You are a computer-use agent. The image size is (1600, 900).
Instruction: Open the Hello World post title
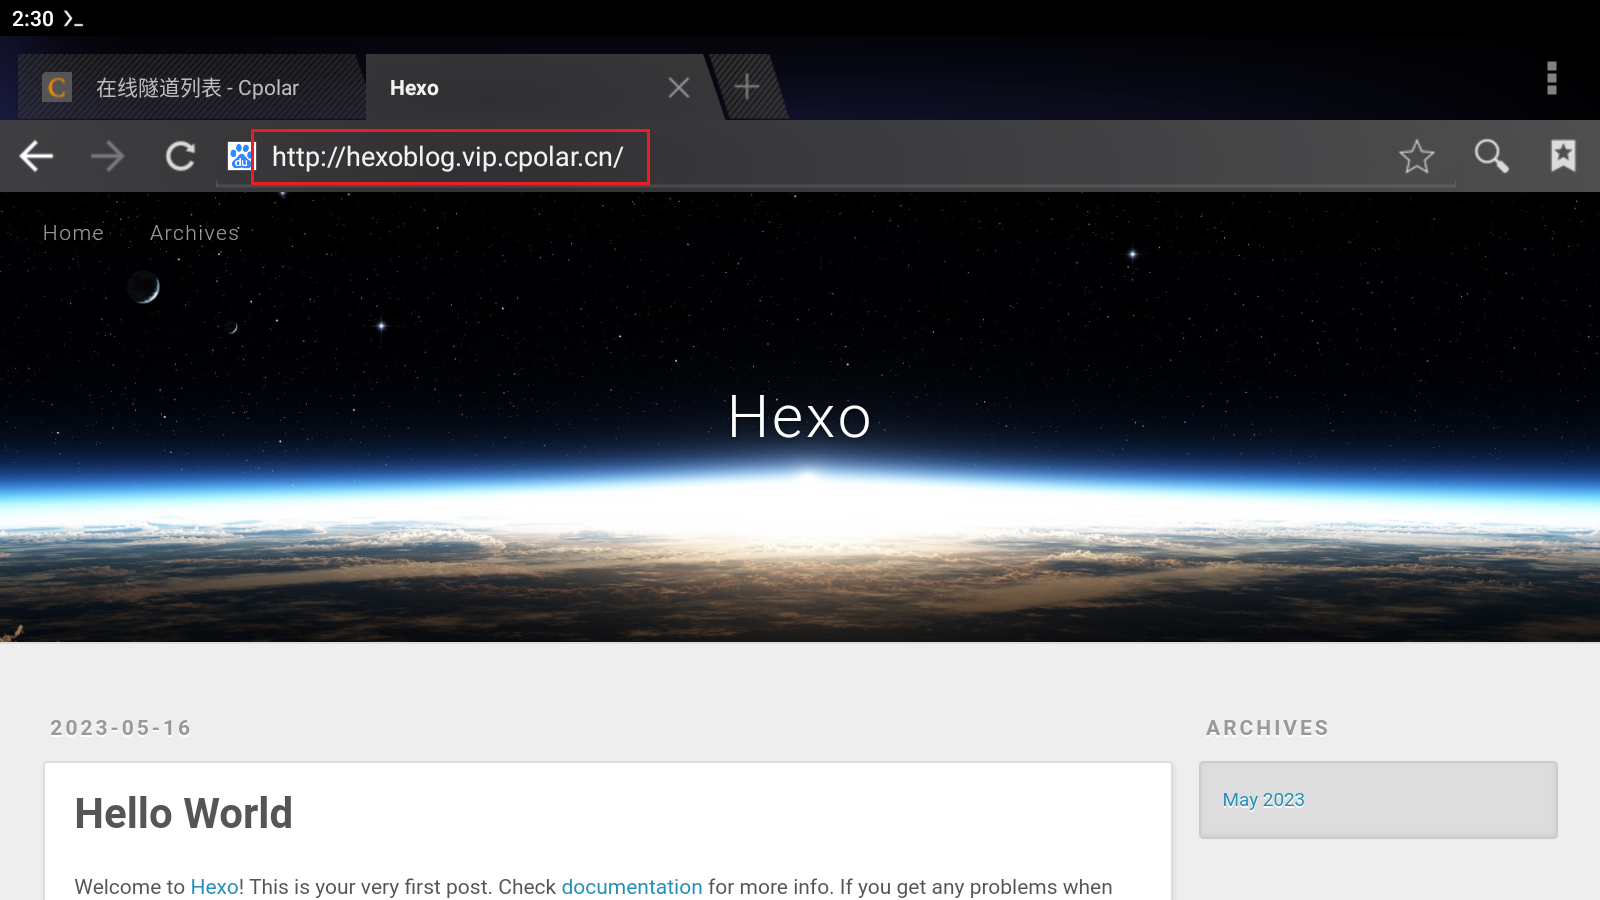click(184, 814)
